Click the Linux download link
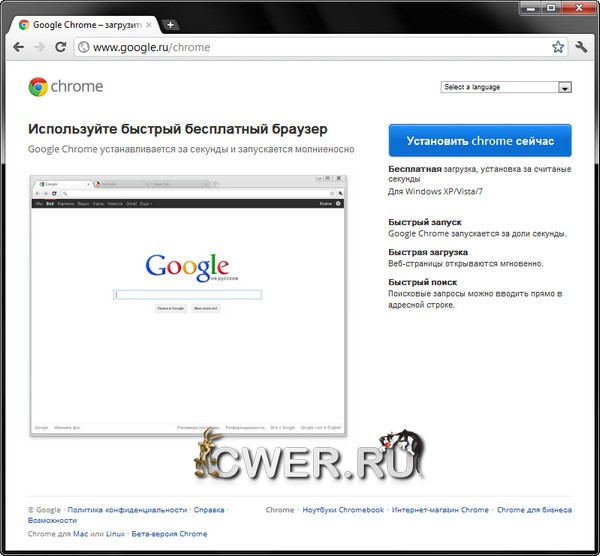 pyautogui.click(x=118, y=534)
